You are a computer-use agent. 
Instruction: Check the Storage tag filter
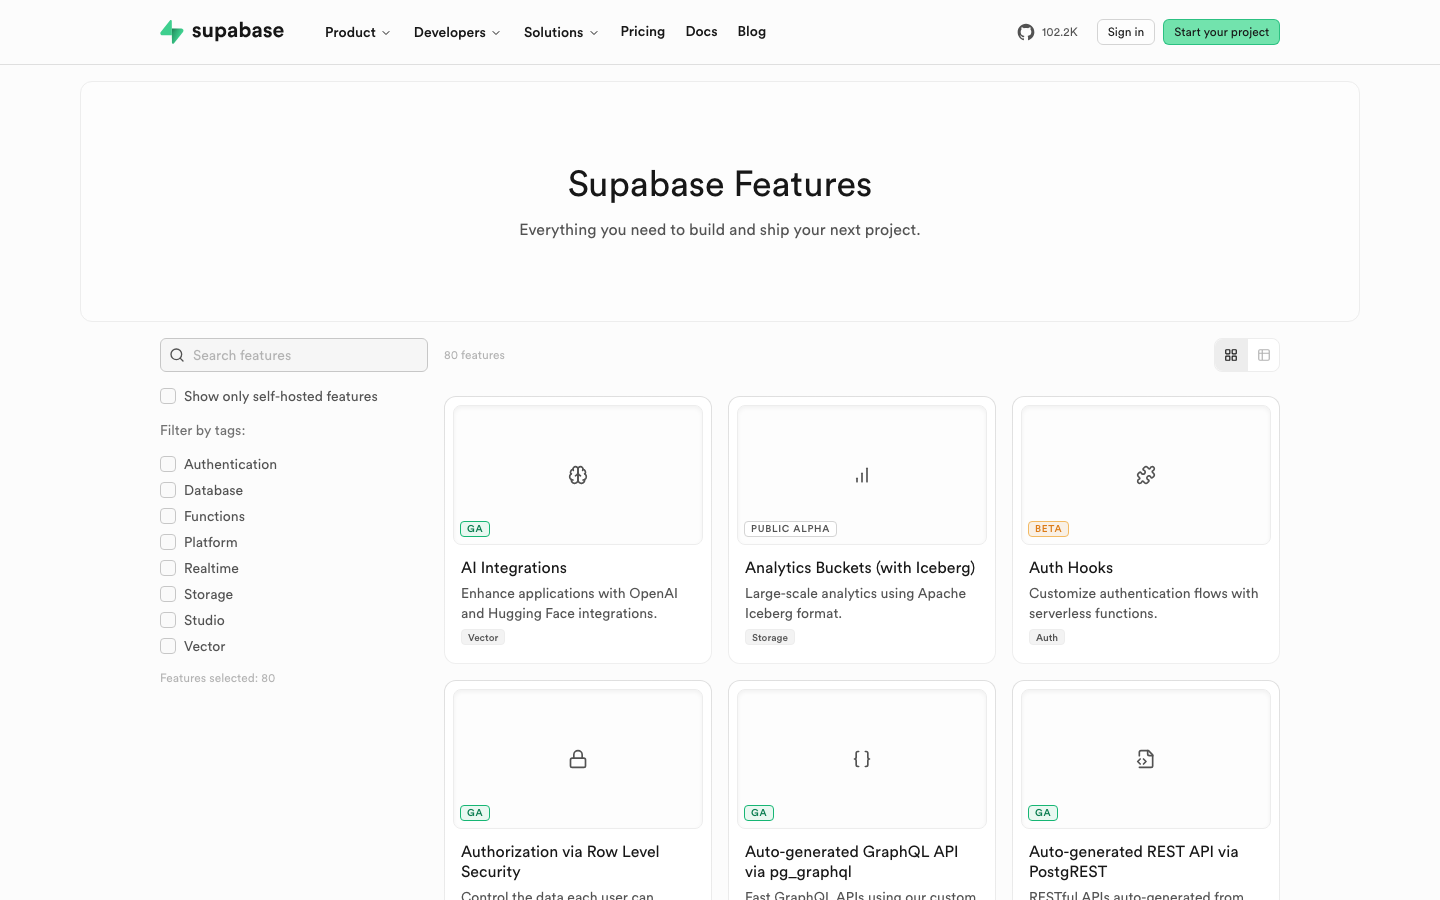pos(168,594)
